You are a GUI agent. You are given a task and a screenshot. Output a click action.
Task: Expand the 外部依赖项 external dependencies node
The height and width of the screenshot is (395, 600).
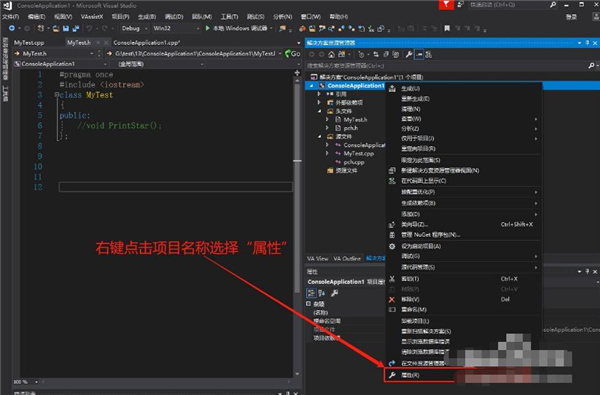(319, 103)
